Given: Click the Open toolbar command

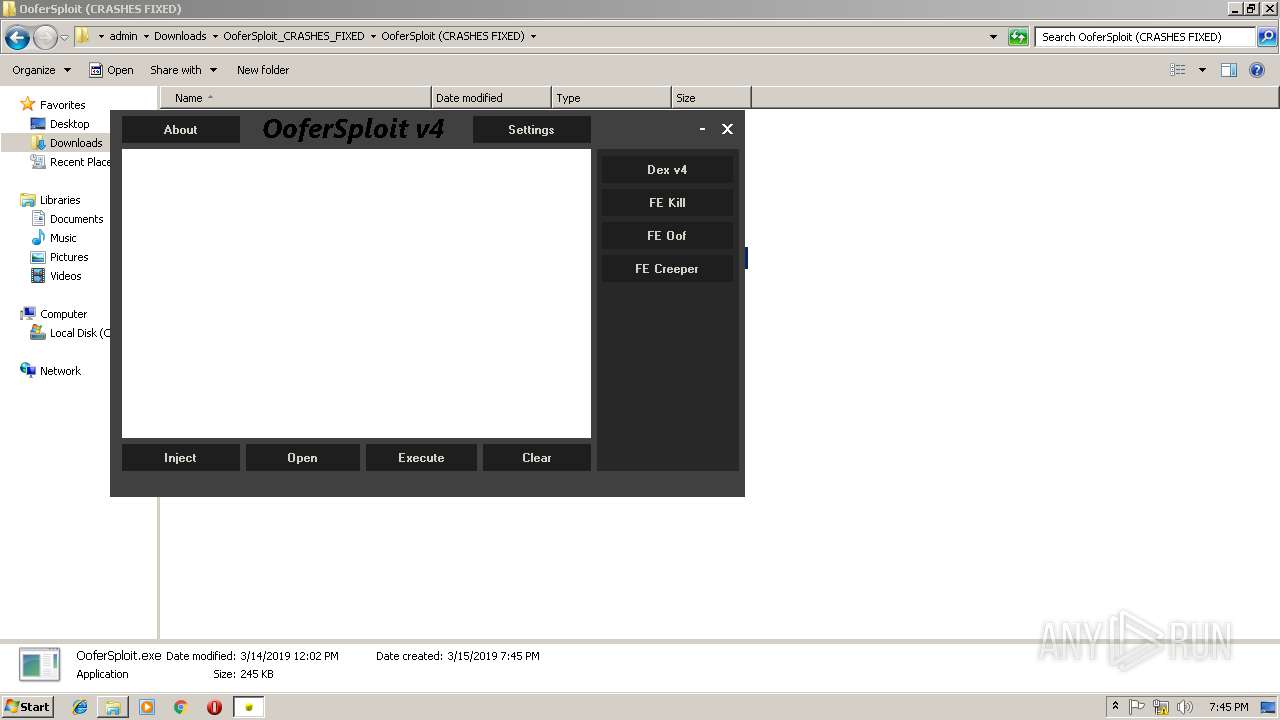Looking at the screenshot, I should click(111, 70).
